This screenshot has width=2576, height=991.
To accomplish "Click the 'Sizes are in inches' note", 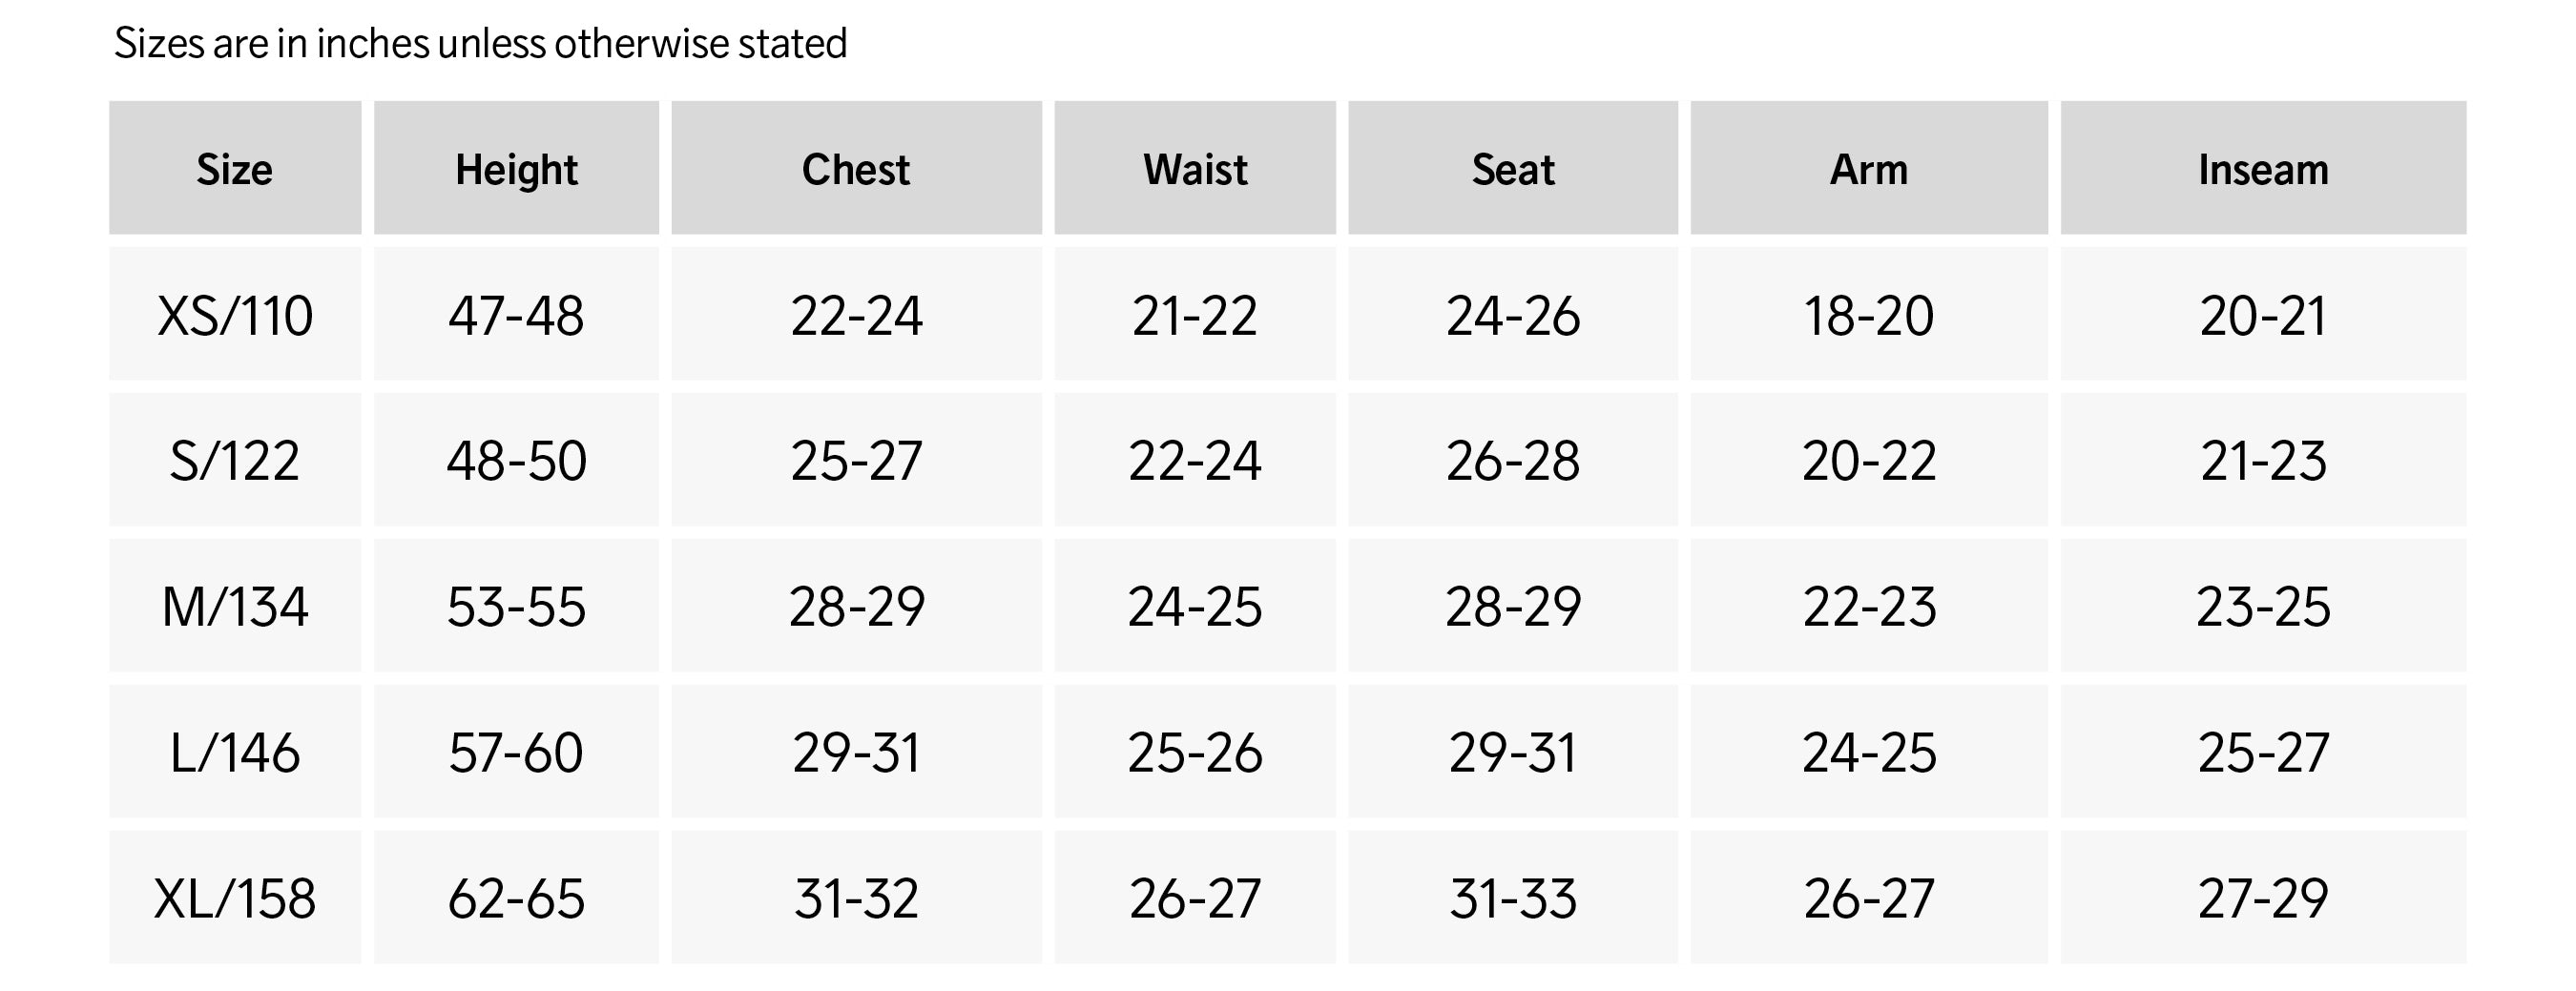I will [x=480, y=43].
